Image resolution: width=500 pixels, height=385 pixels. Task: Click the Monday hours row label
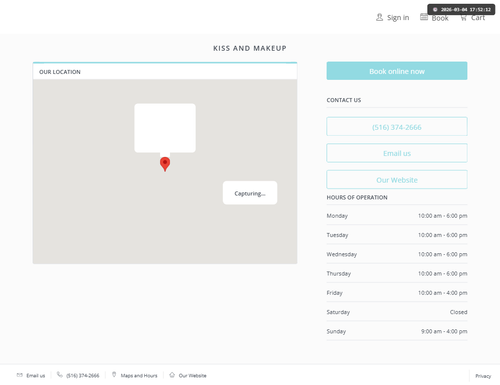[337, 216]
